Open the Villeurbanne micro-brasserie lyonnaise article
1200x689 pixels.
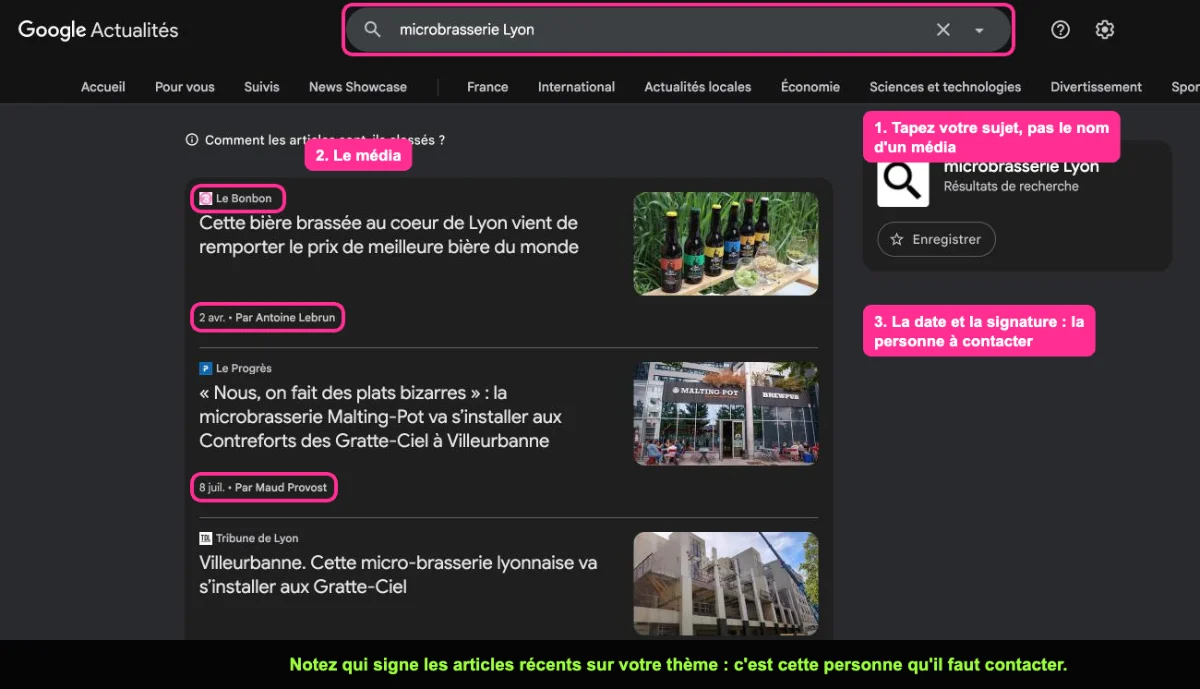pyautogui.click(x=398, y=575)
